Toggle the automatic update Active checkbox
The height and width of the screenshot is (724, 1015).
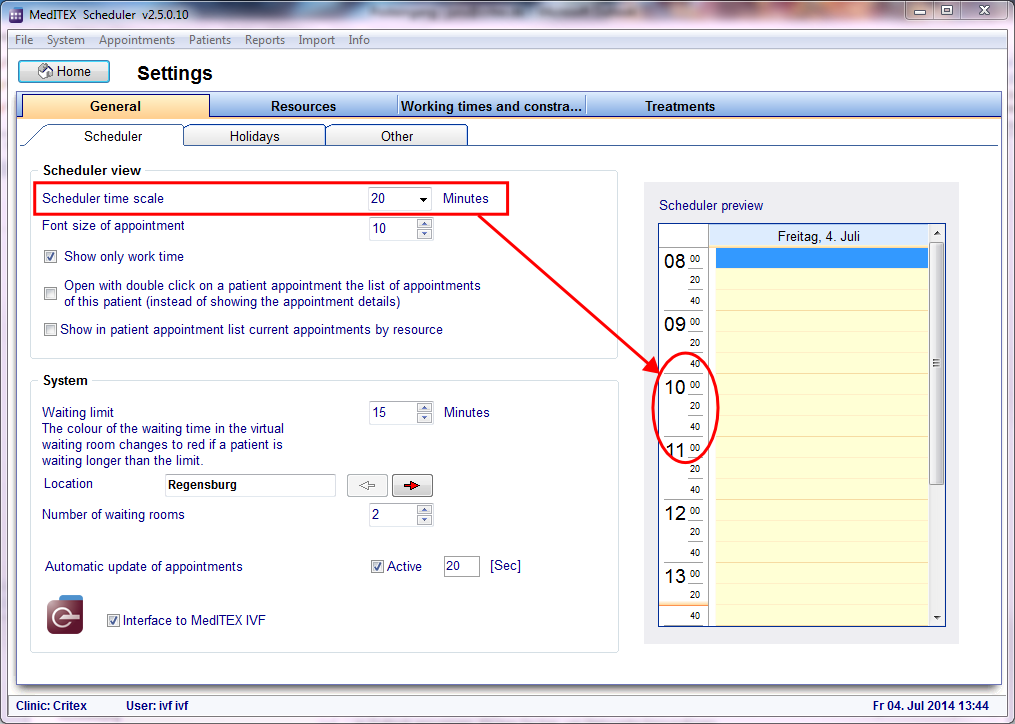click(x=377, y=567)
